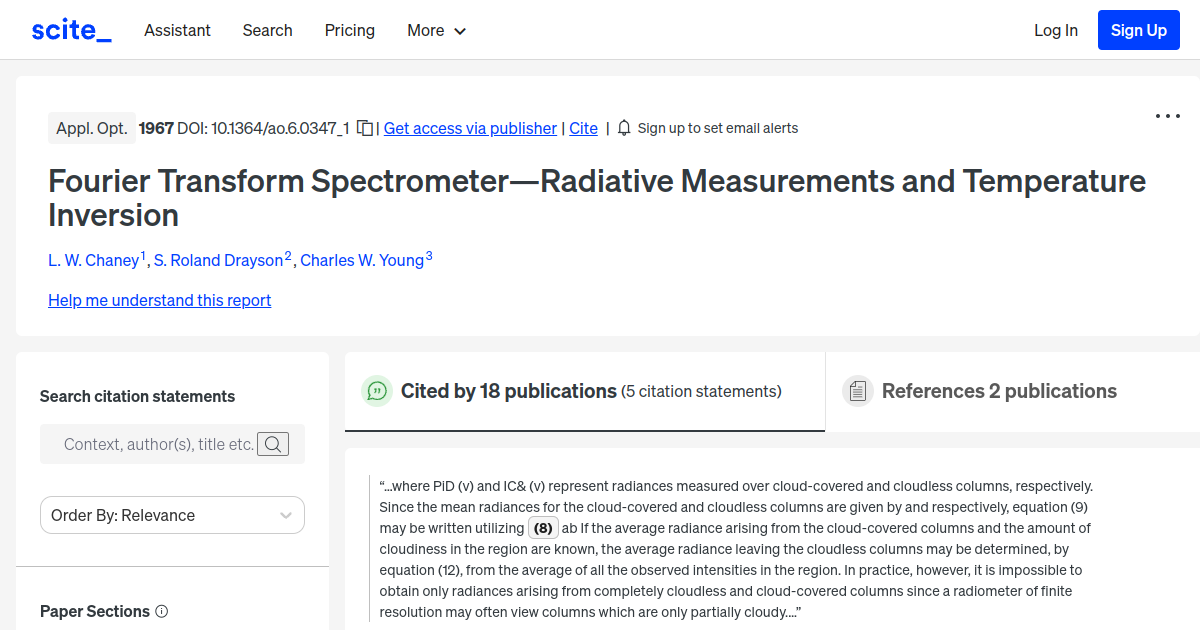The width and height of the screenshot is (1200, 630).
Task: Click the chevron next to Order By
Action: [x=287, y=515]
